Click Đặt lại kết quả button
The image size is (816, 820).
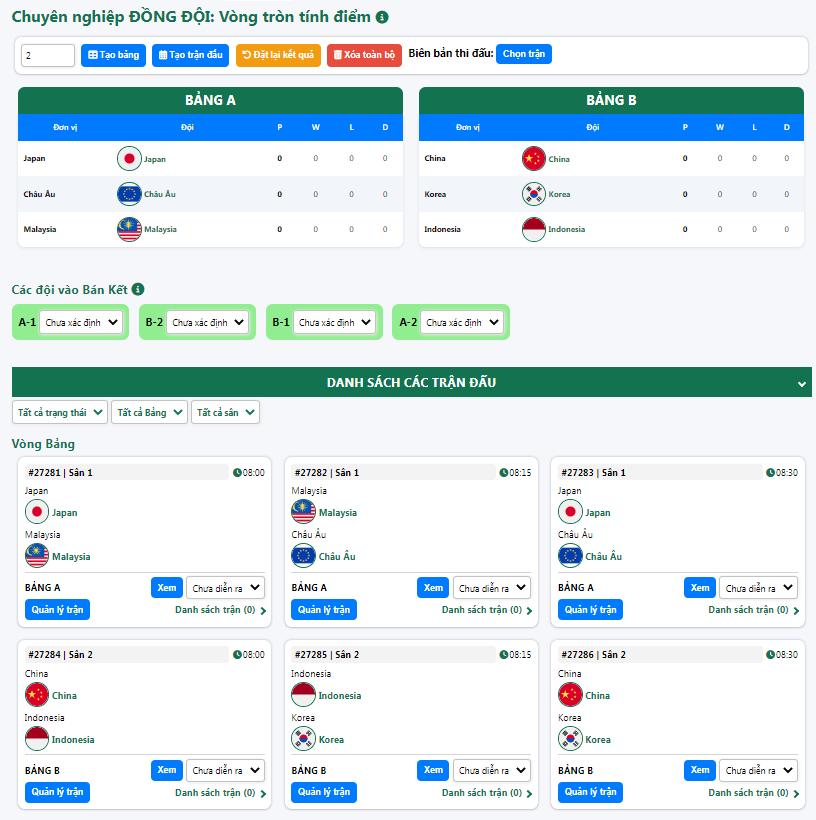(x=278, y=55)
